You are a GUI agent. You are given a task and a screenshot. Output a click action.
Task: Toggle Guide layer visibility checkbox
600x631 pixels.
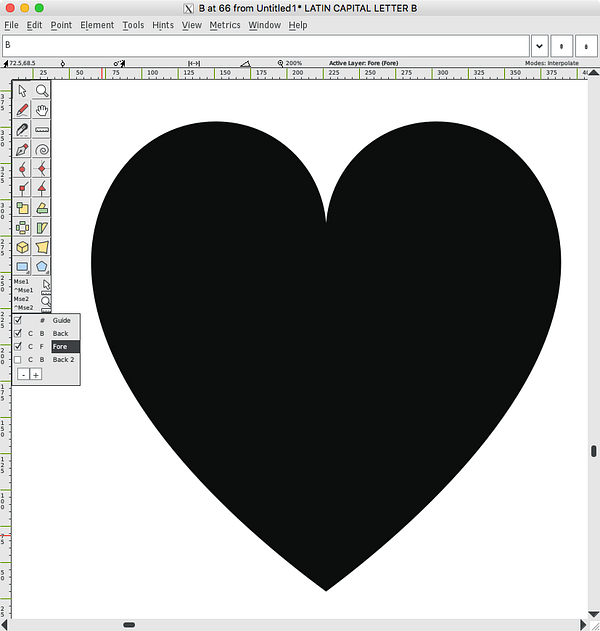tap(18, 320)
